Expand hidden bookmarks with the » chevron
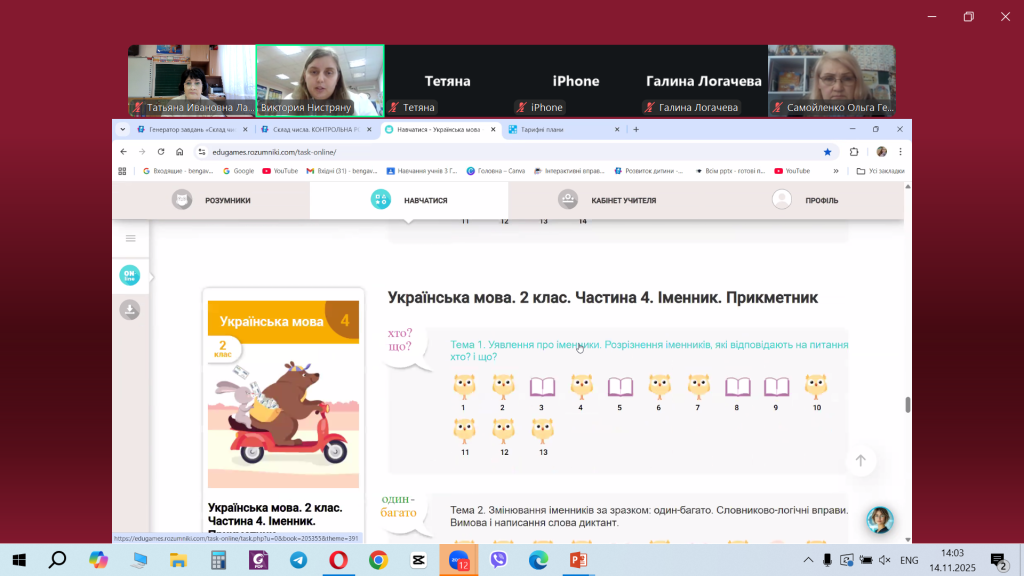 836,171
